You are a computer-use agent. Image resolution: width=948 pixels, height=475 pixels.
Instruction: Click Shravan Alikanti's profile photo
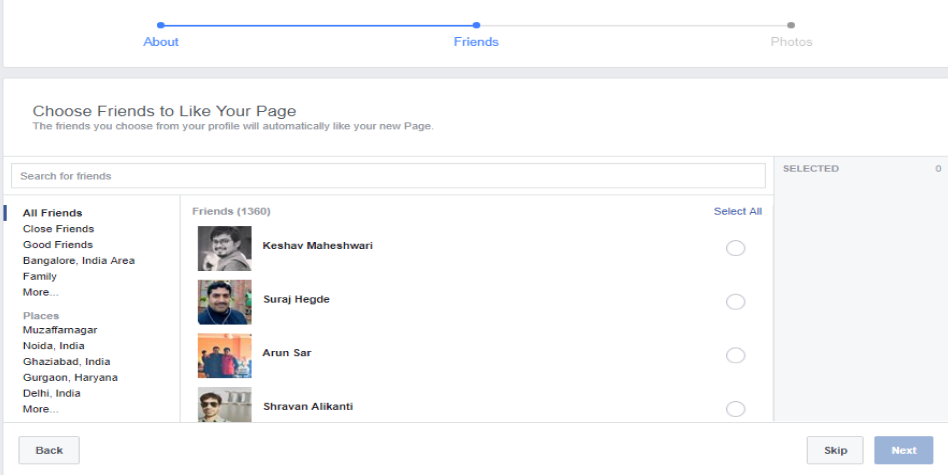click(224, 405)
